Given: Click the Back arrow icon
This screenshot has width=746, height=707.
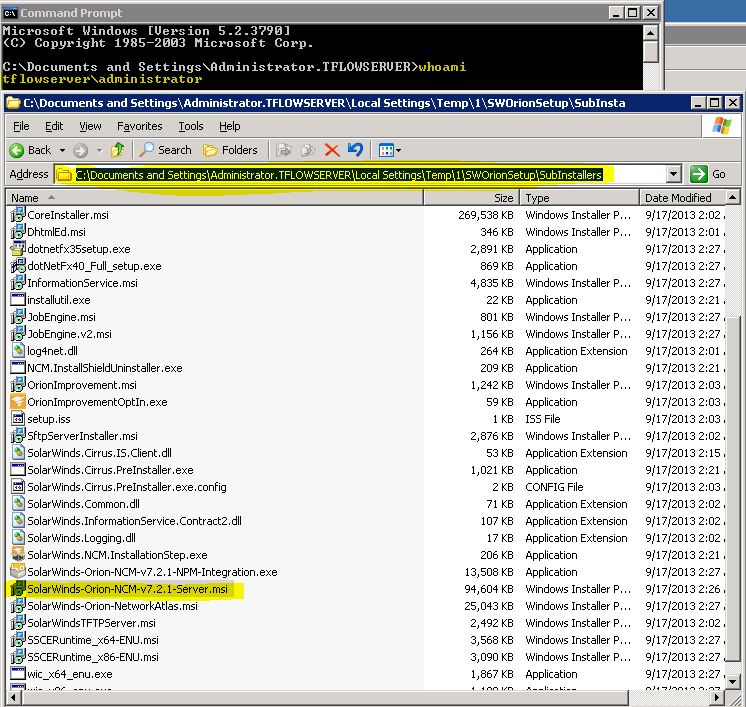Looking at the screenshot, I should tap(17, 150).
